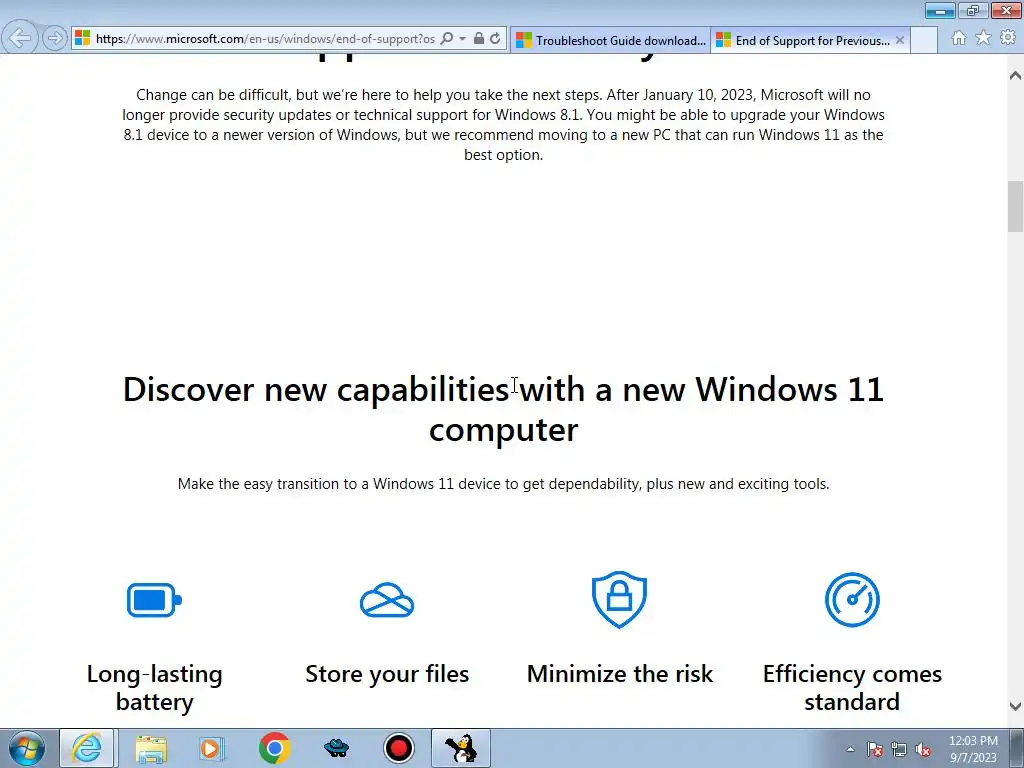Click the browser Forward arrow button
Image resolution: width=1024 pixels, height=768 pixels.
55,39
